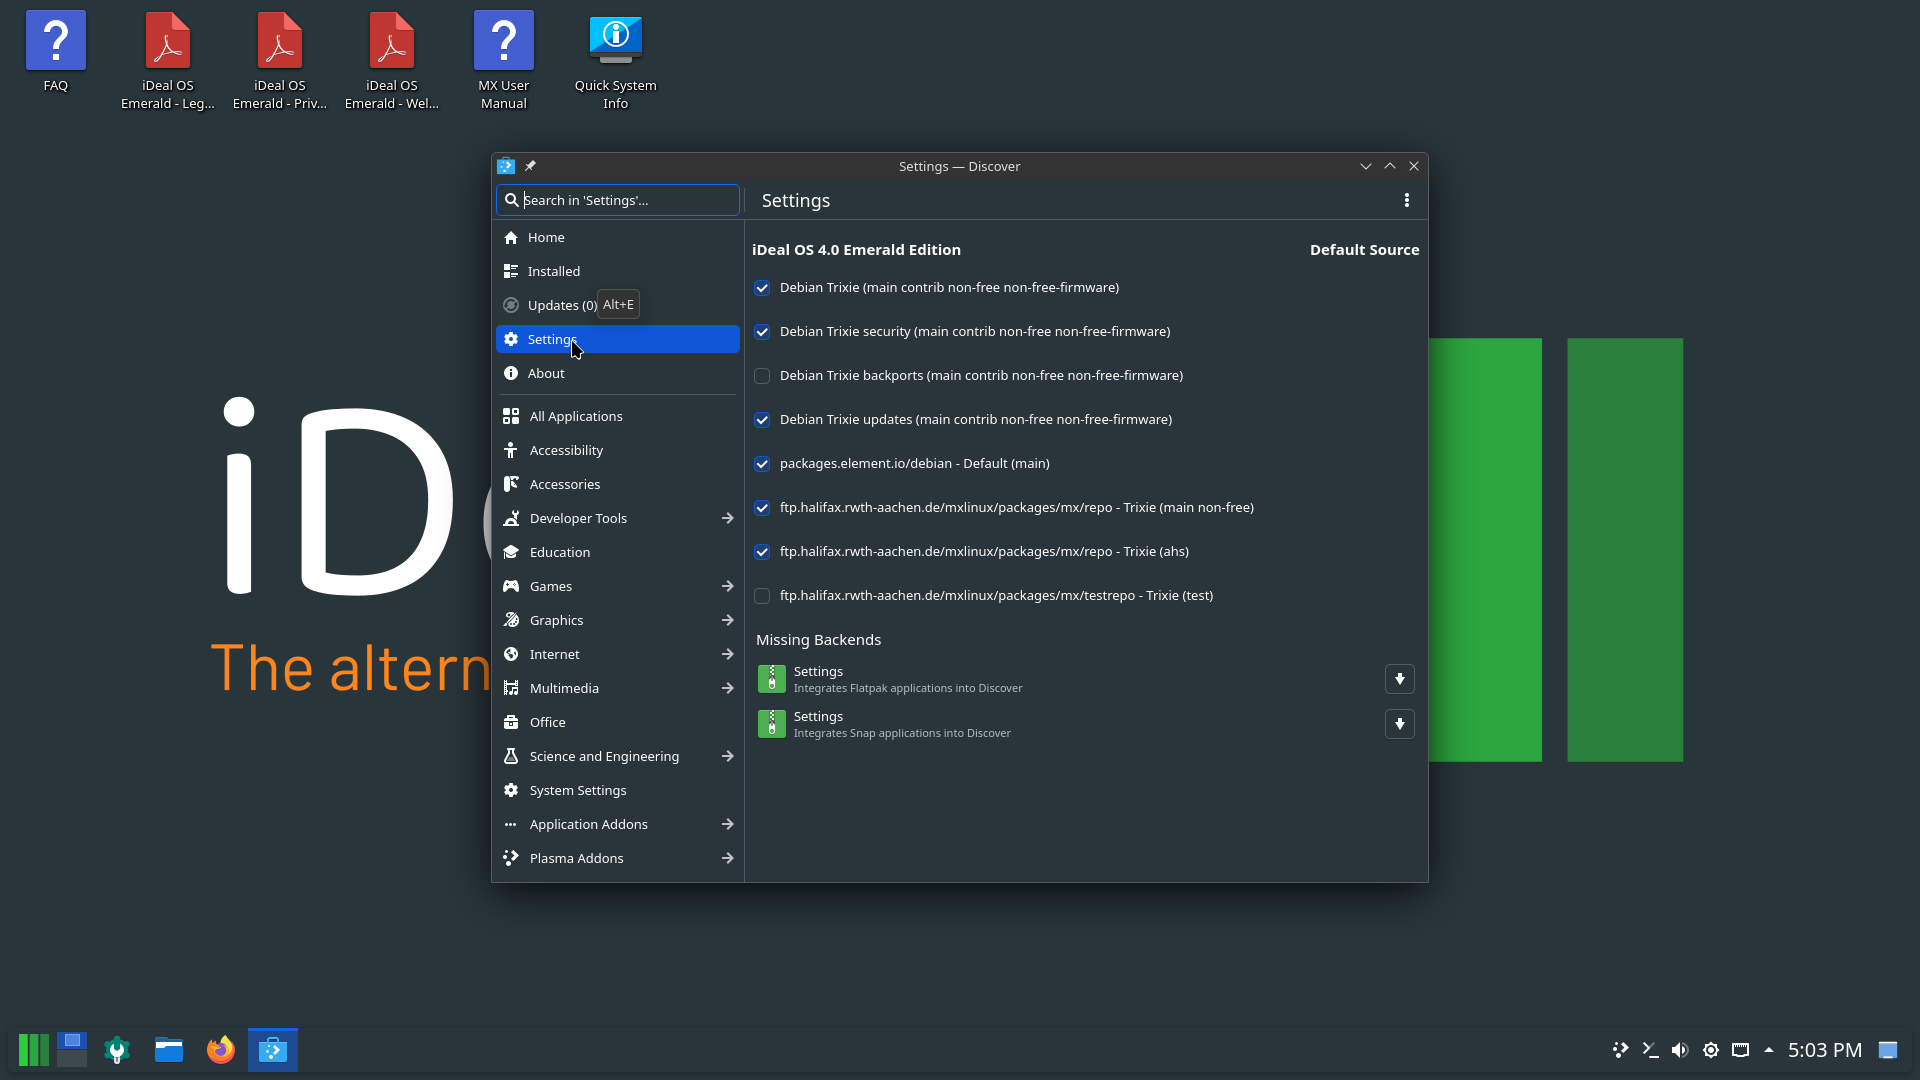Open Installed in sidebar

tap(618, 271)
